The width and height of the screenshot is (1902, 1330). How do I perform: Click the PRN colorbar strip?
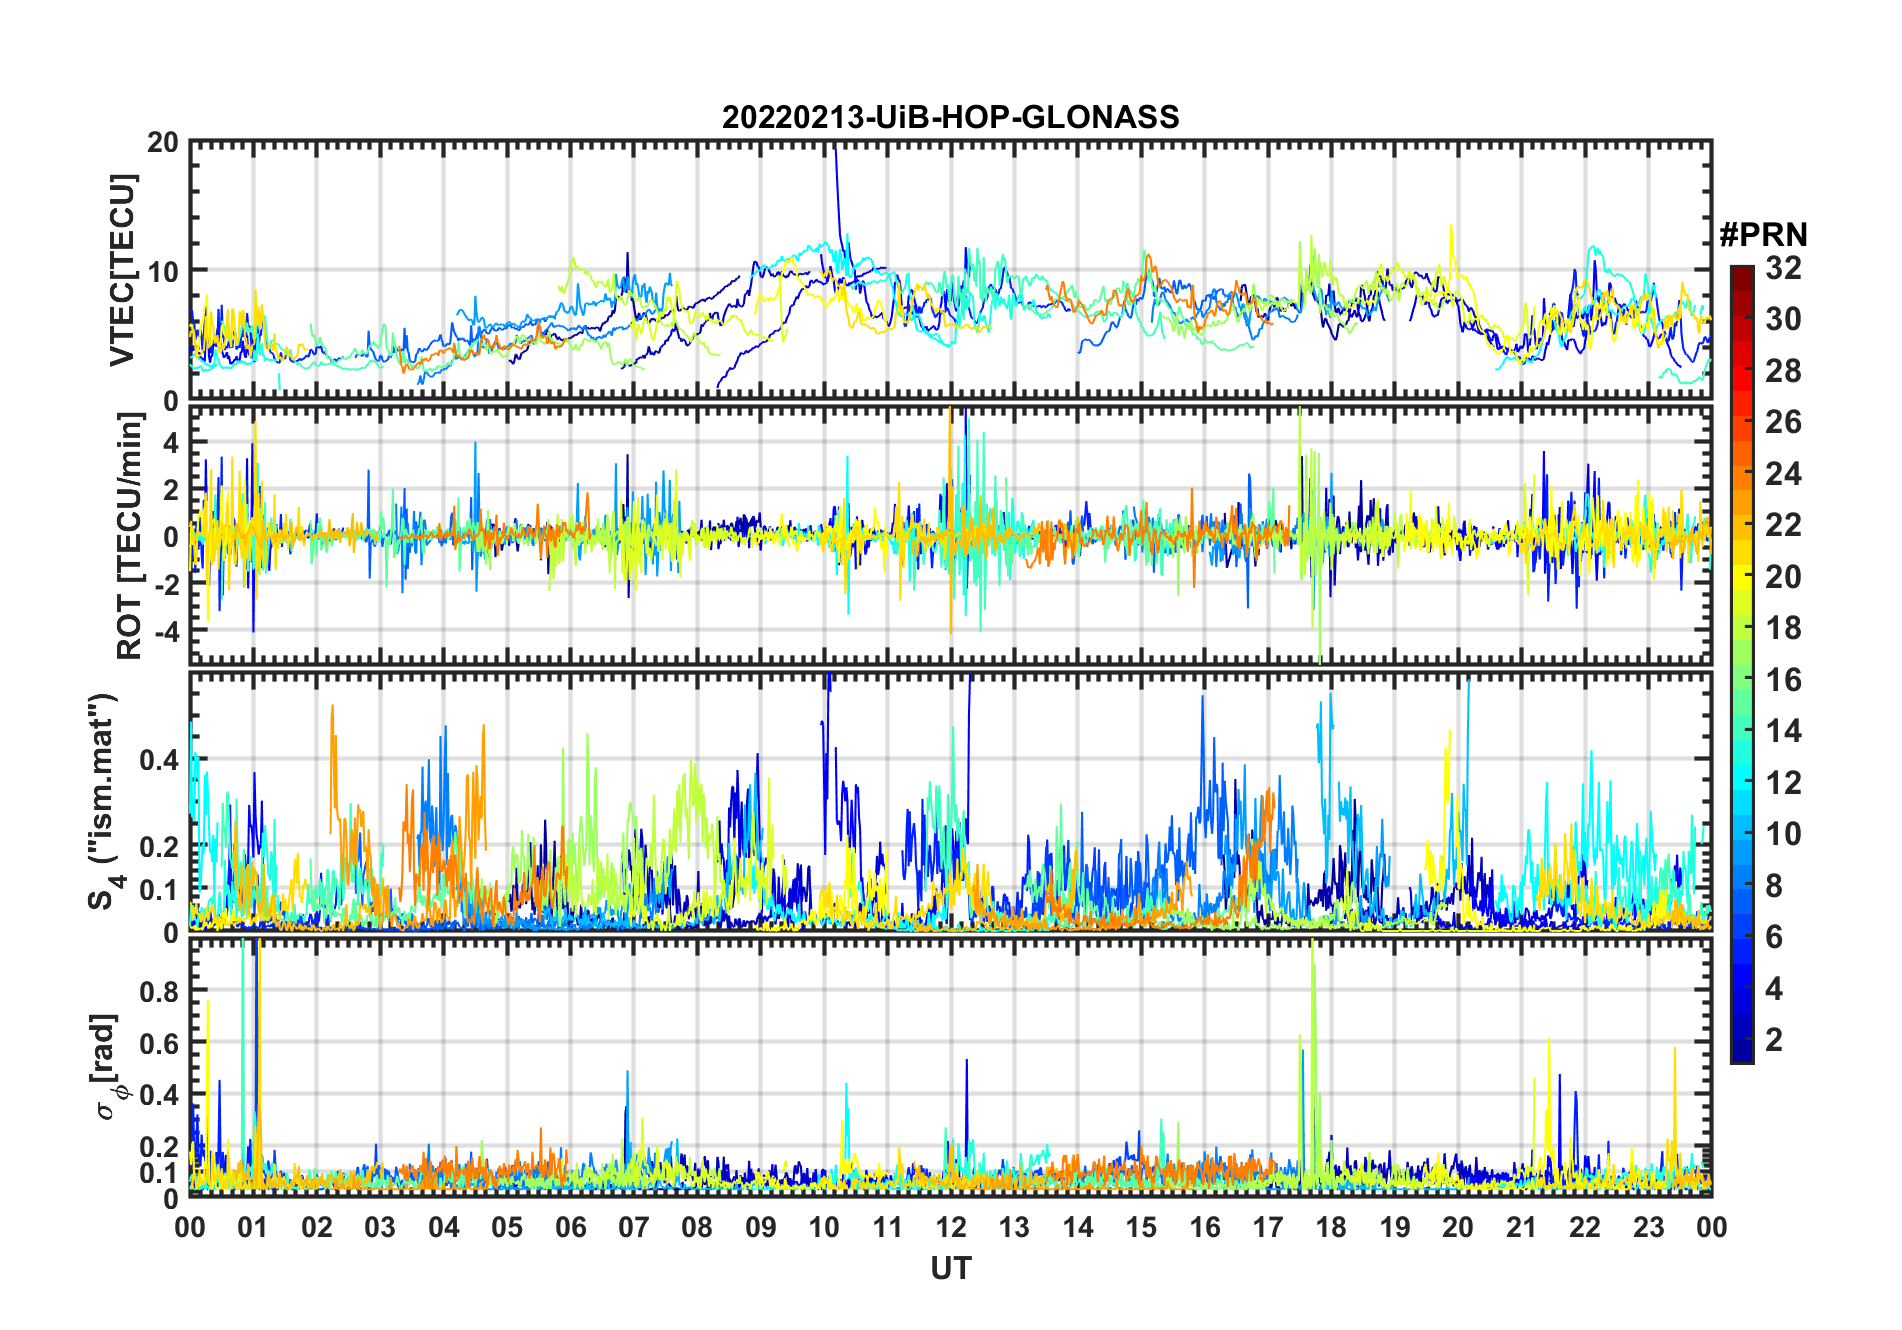[1742, 664]
